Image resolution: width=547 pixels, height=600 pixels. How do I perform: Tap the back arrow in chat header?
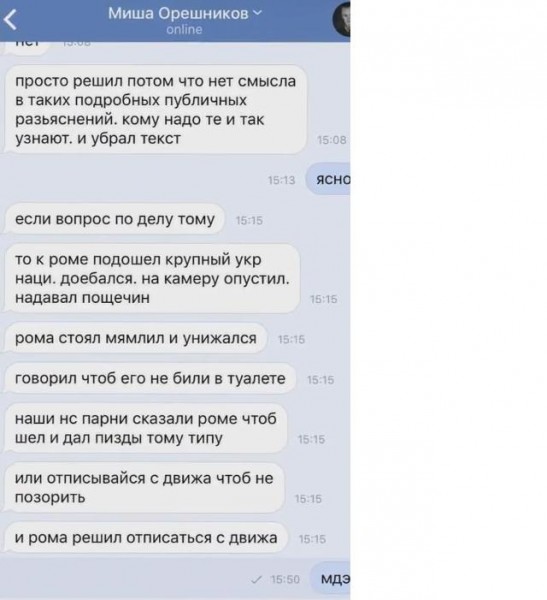(x=10, y=20)
